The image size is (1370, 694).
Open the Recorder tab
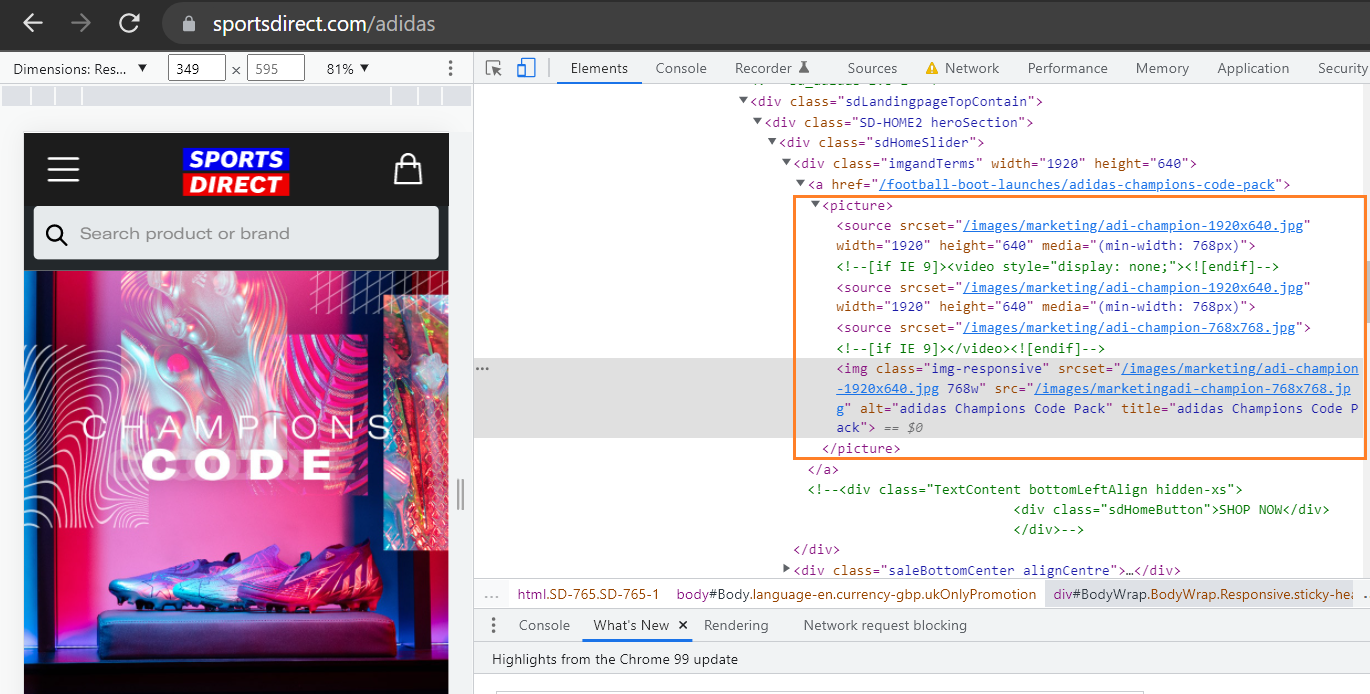[772, 68]
